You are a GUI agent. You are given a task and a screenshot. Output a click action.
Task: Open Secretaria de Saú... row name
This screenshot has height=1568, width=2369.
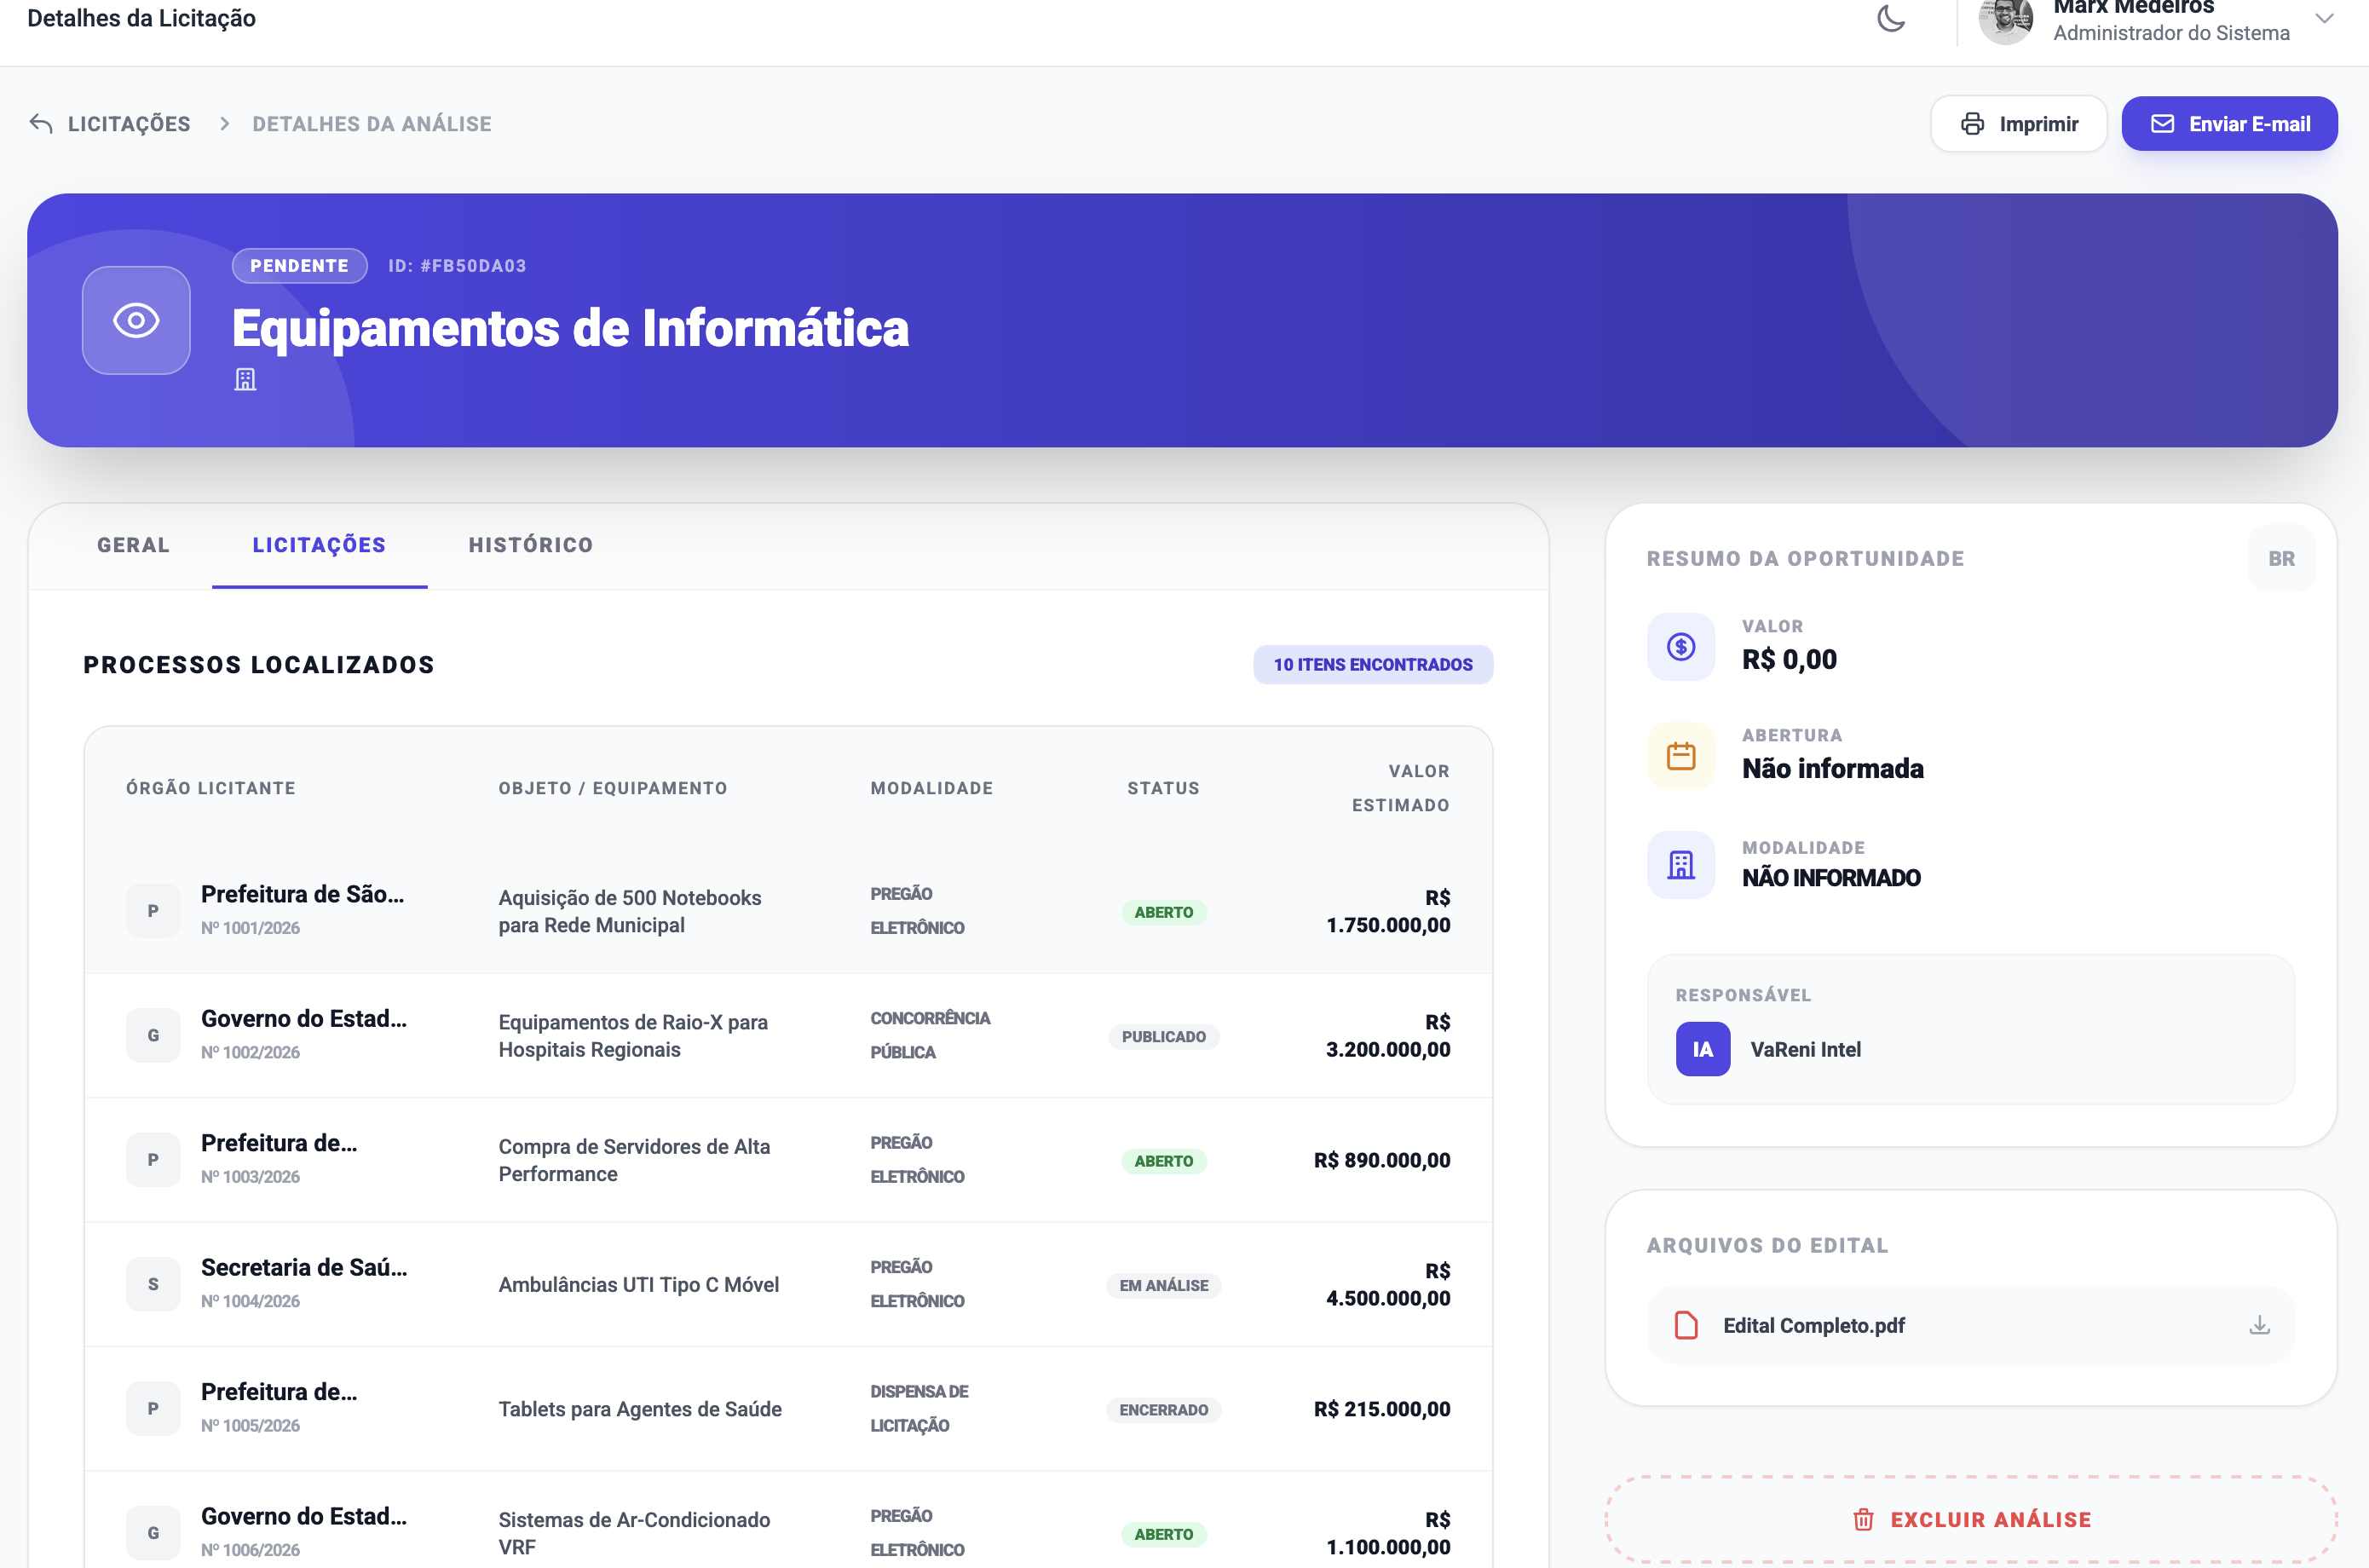(304, 1267)
